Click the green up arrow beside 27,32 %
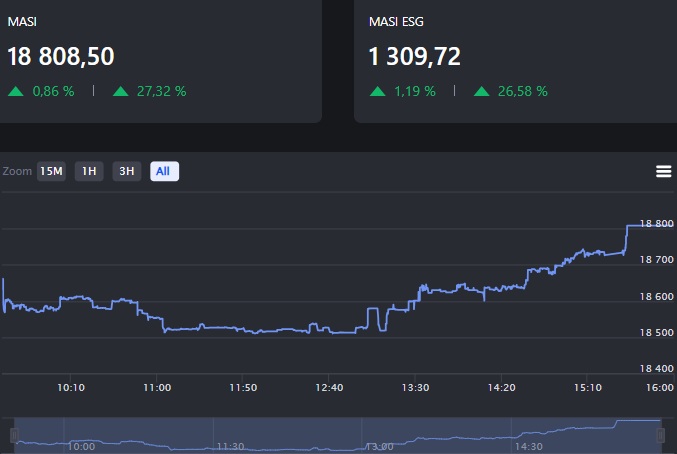677x454 pixels. [120, 91]
